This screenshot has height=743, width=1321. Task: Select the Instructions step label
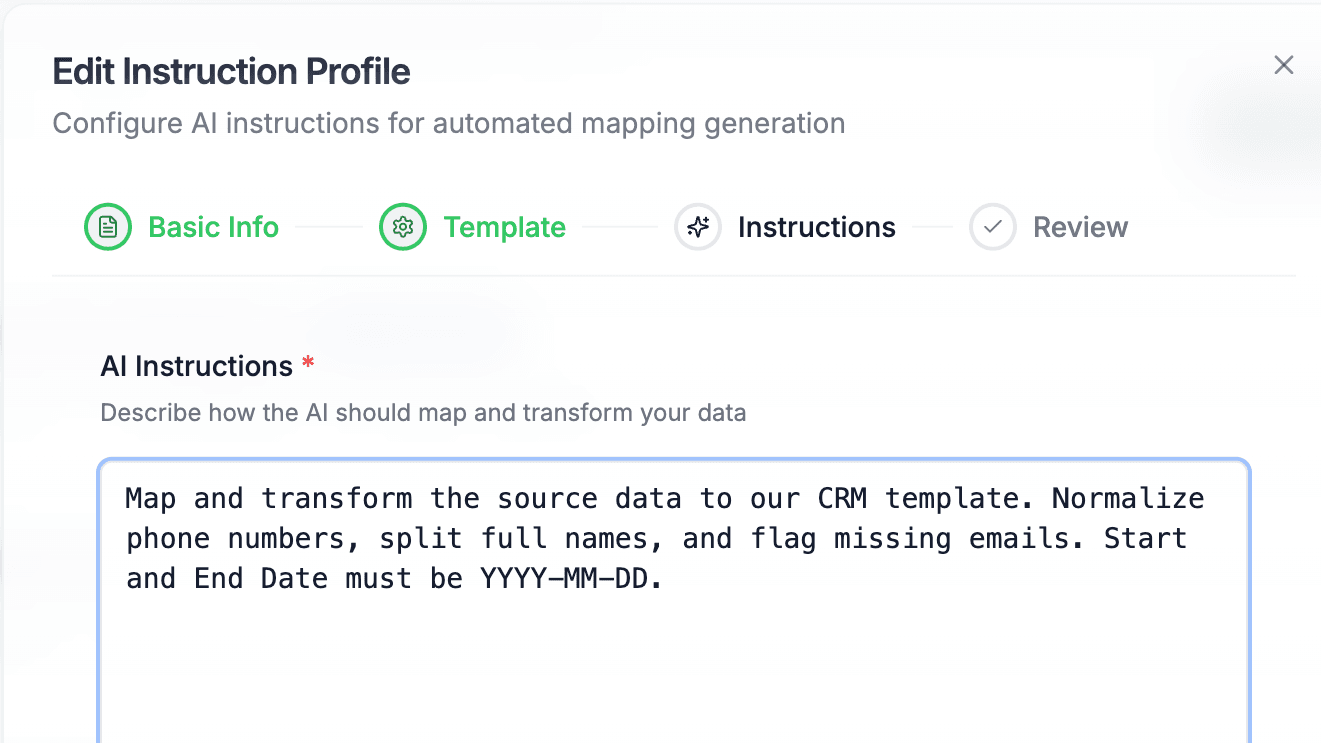tap(816, 227)
